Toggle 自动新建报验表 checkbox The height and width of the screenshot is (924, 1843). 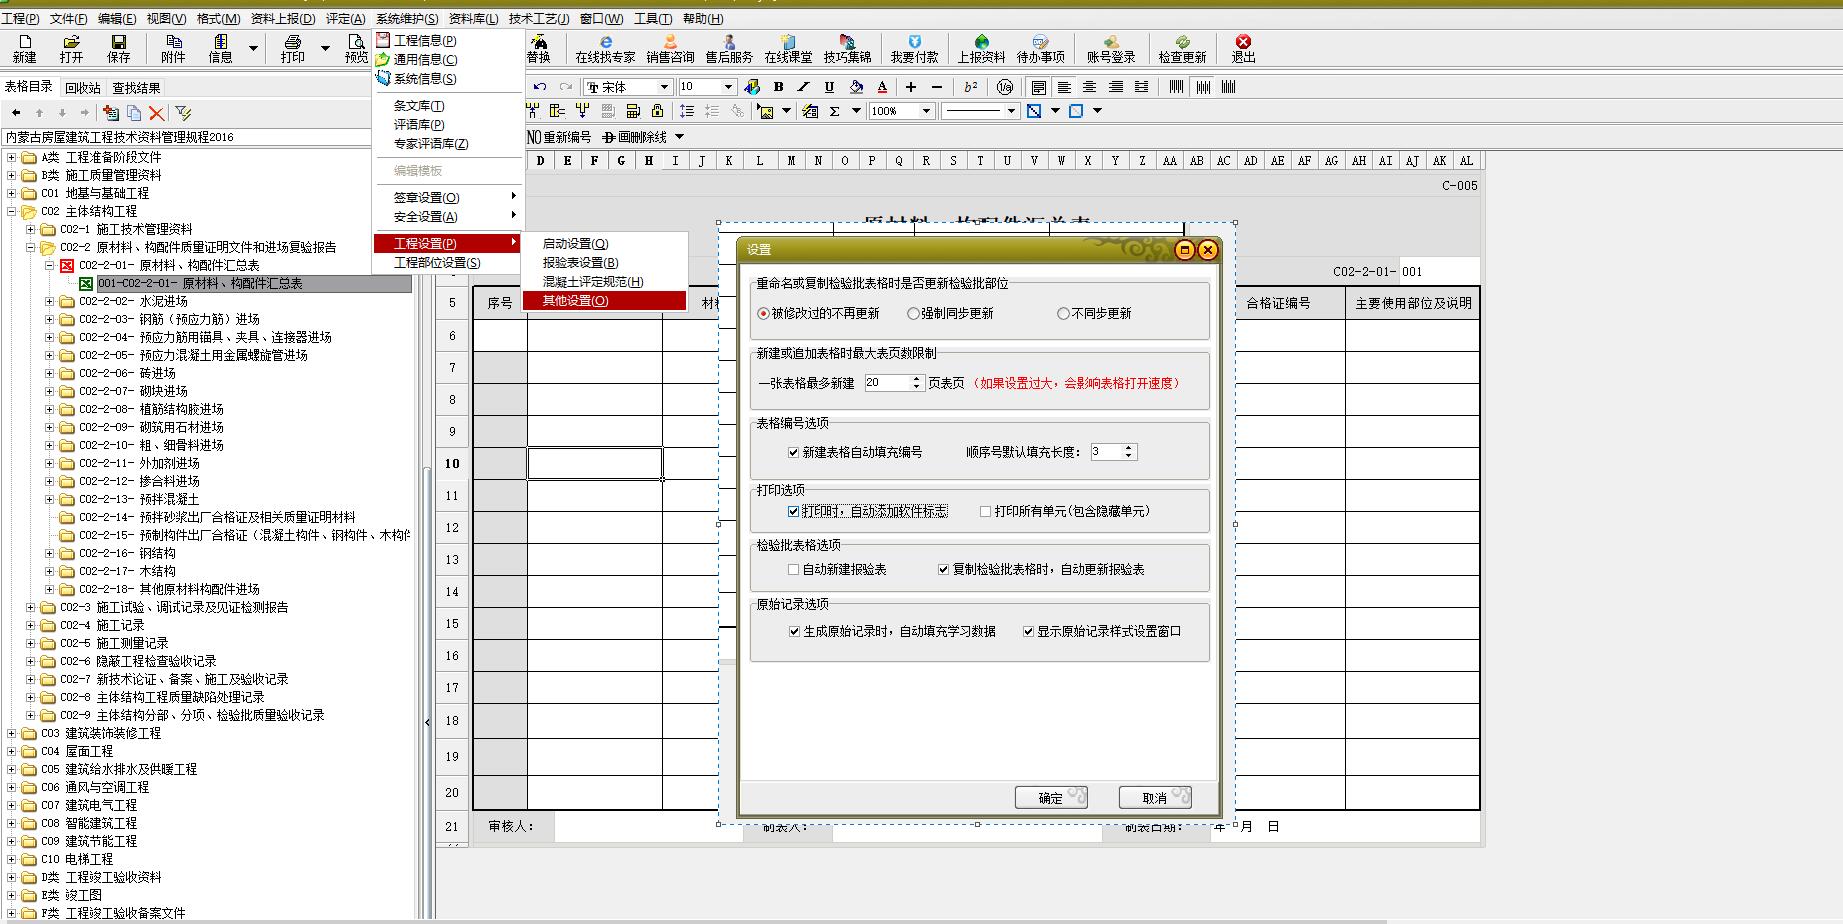point(793,570)
